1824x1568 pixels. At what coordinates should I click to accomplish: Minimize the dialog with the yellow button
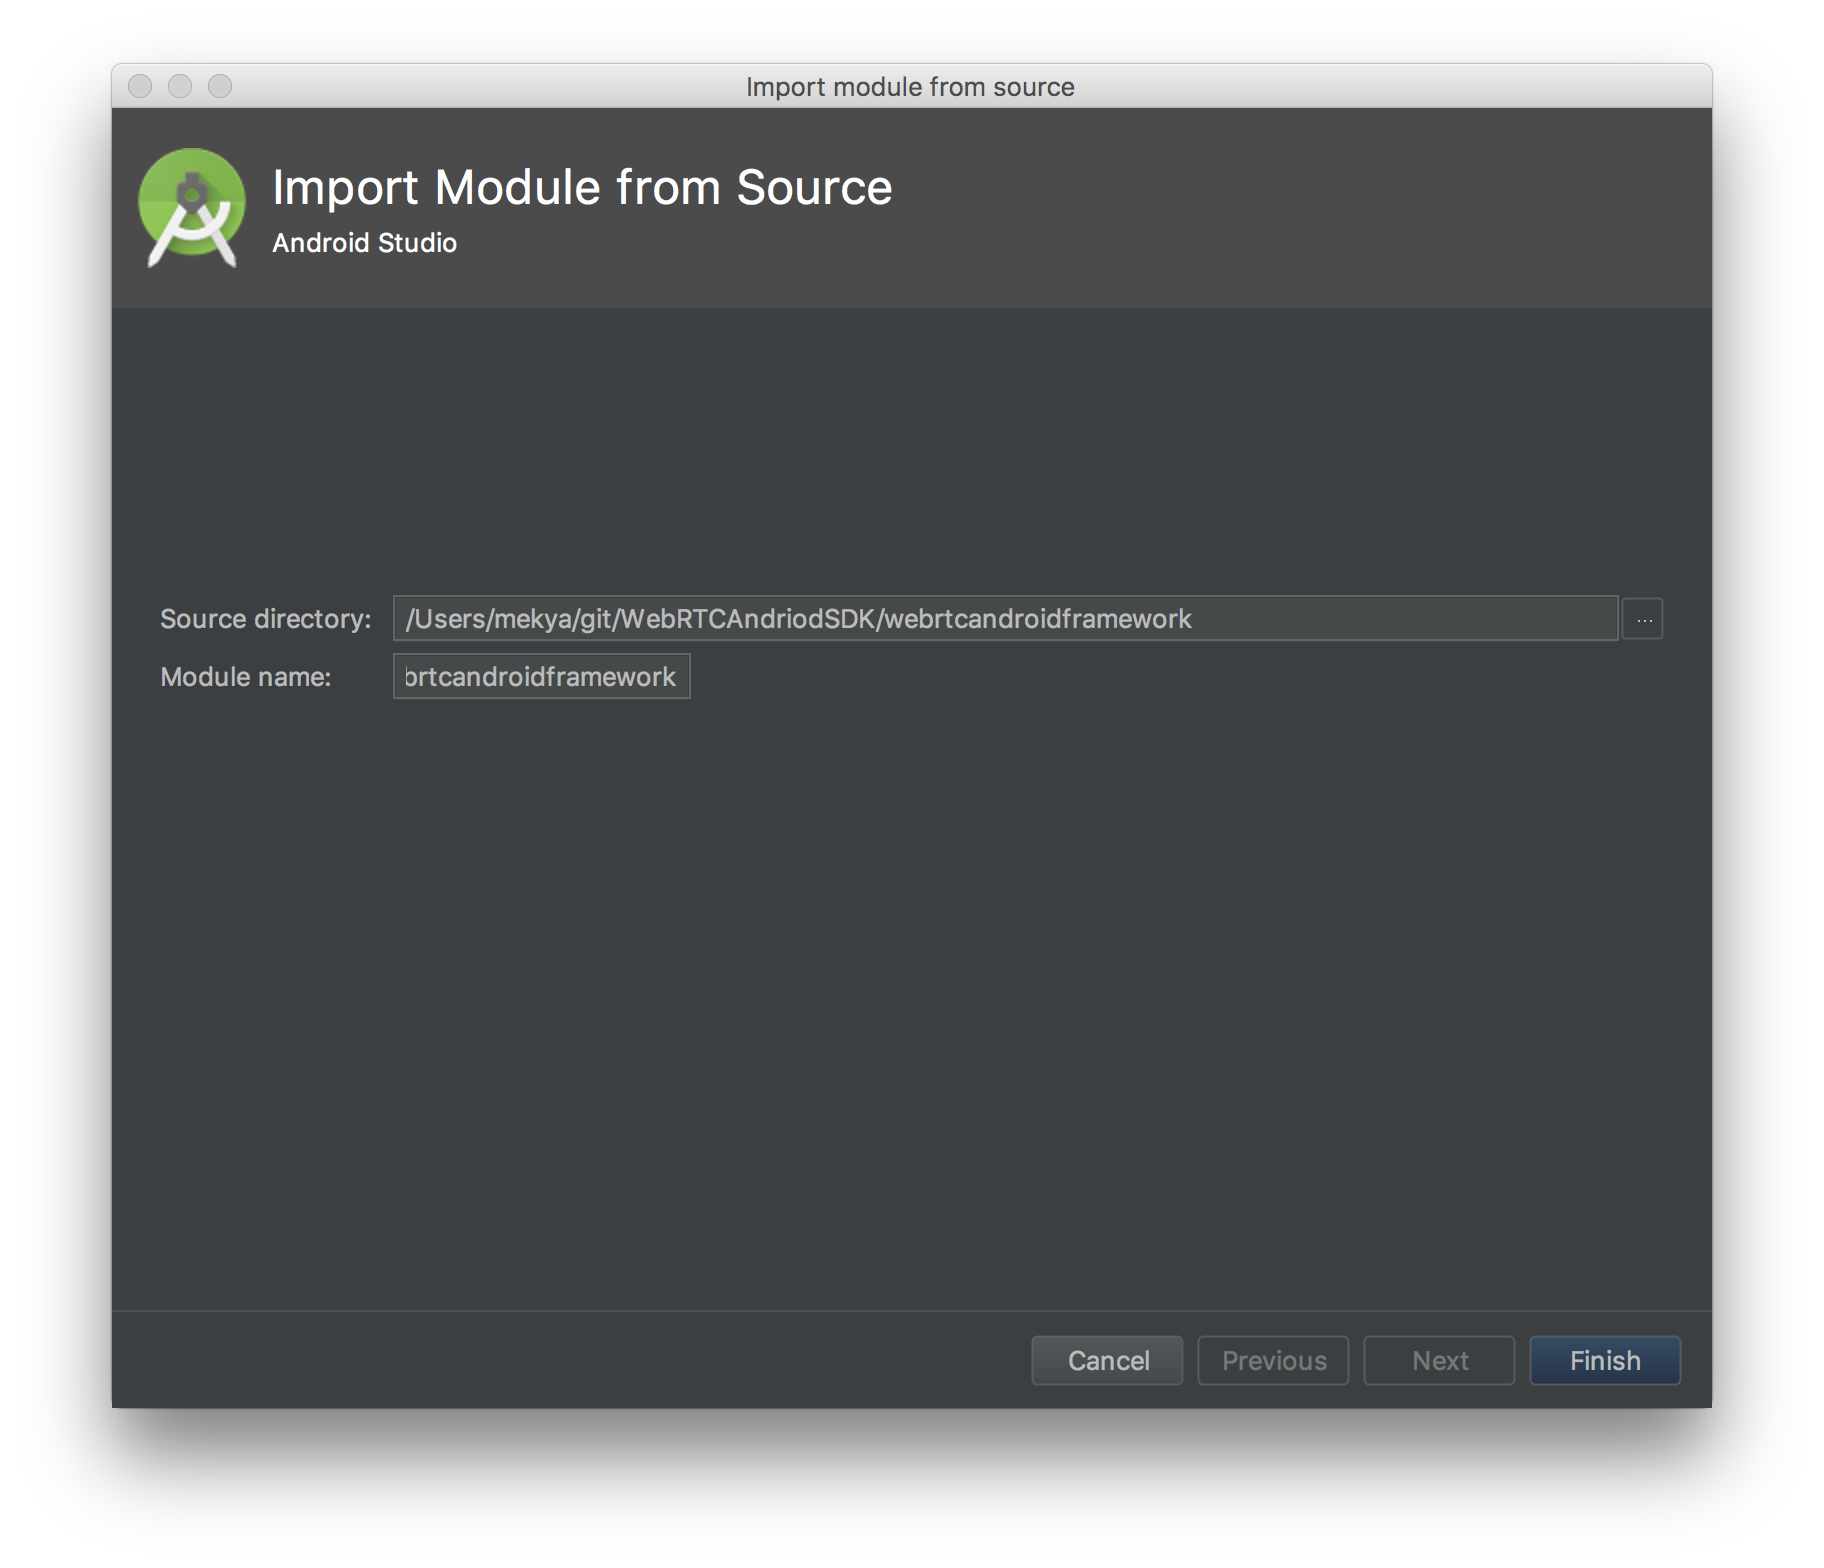point(180,87)
